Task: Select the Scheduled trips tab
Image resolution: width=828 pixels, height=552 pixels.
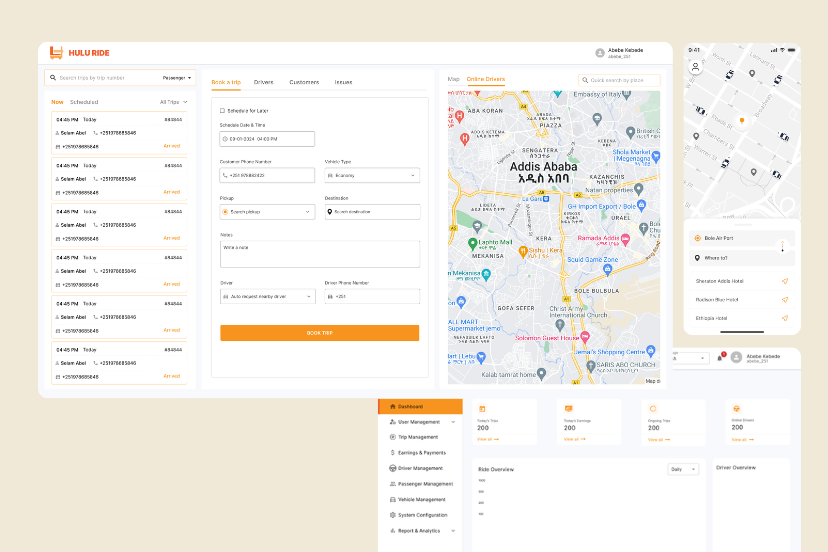Action: pos(84,102)
